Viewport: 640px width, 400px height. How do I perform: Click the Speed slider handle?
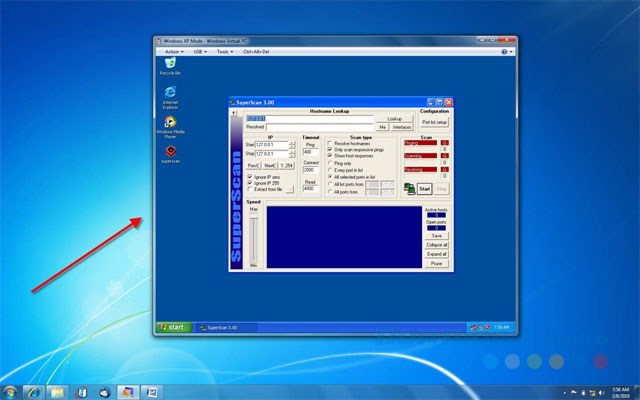coord(253,216)
